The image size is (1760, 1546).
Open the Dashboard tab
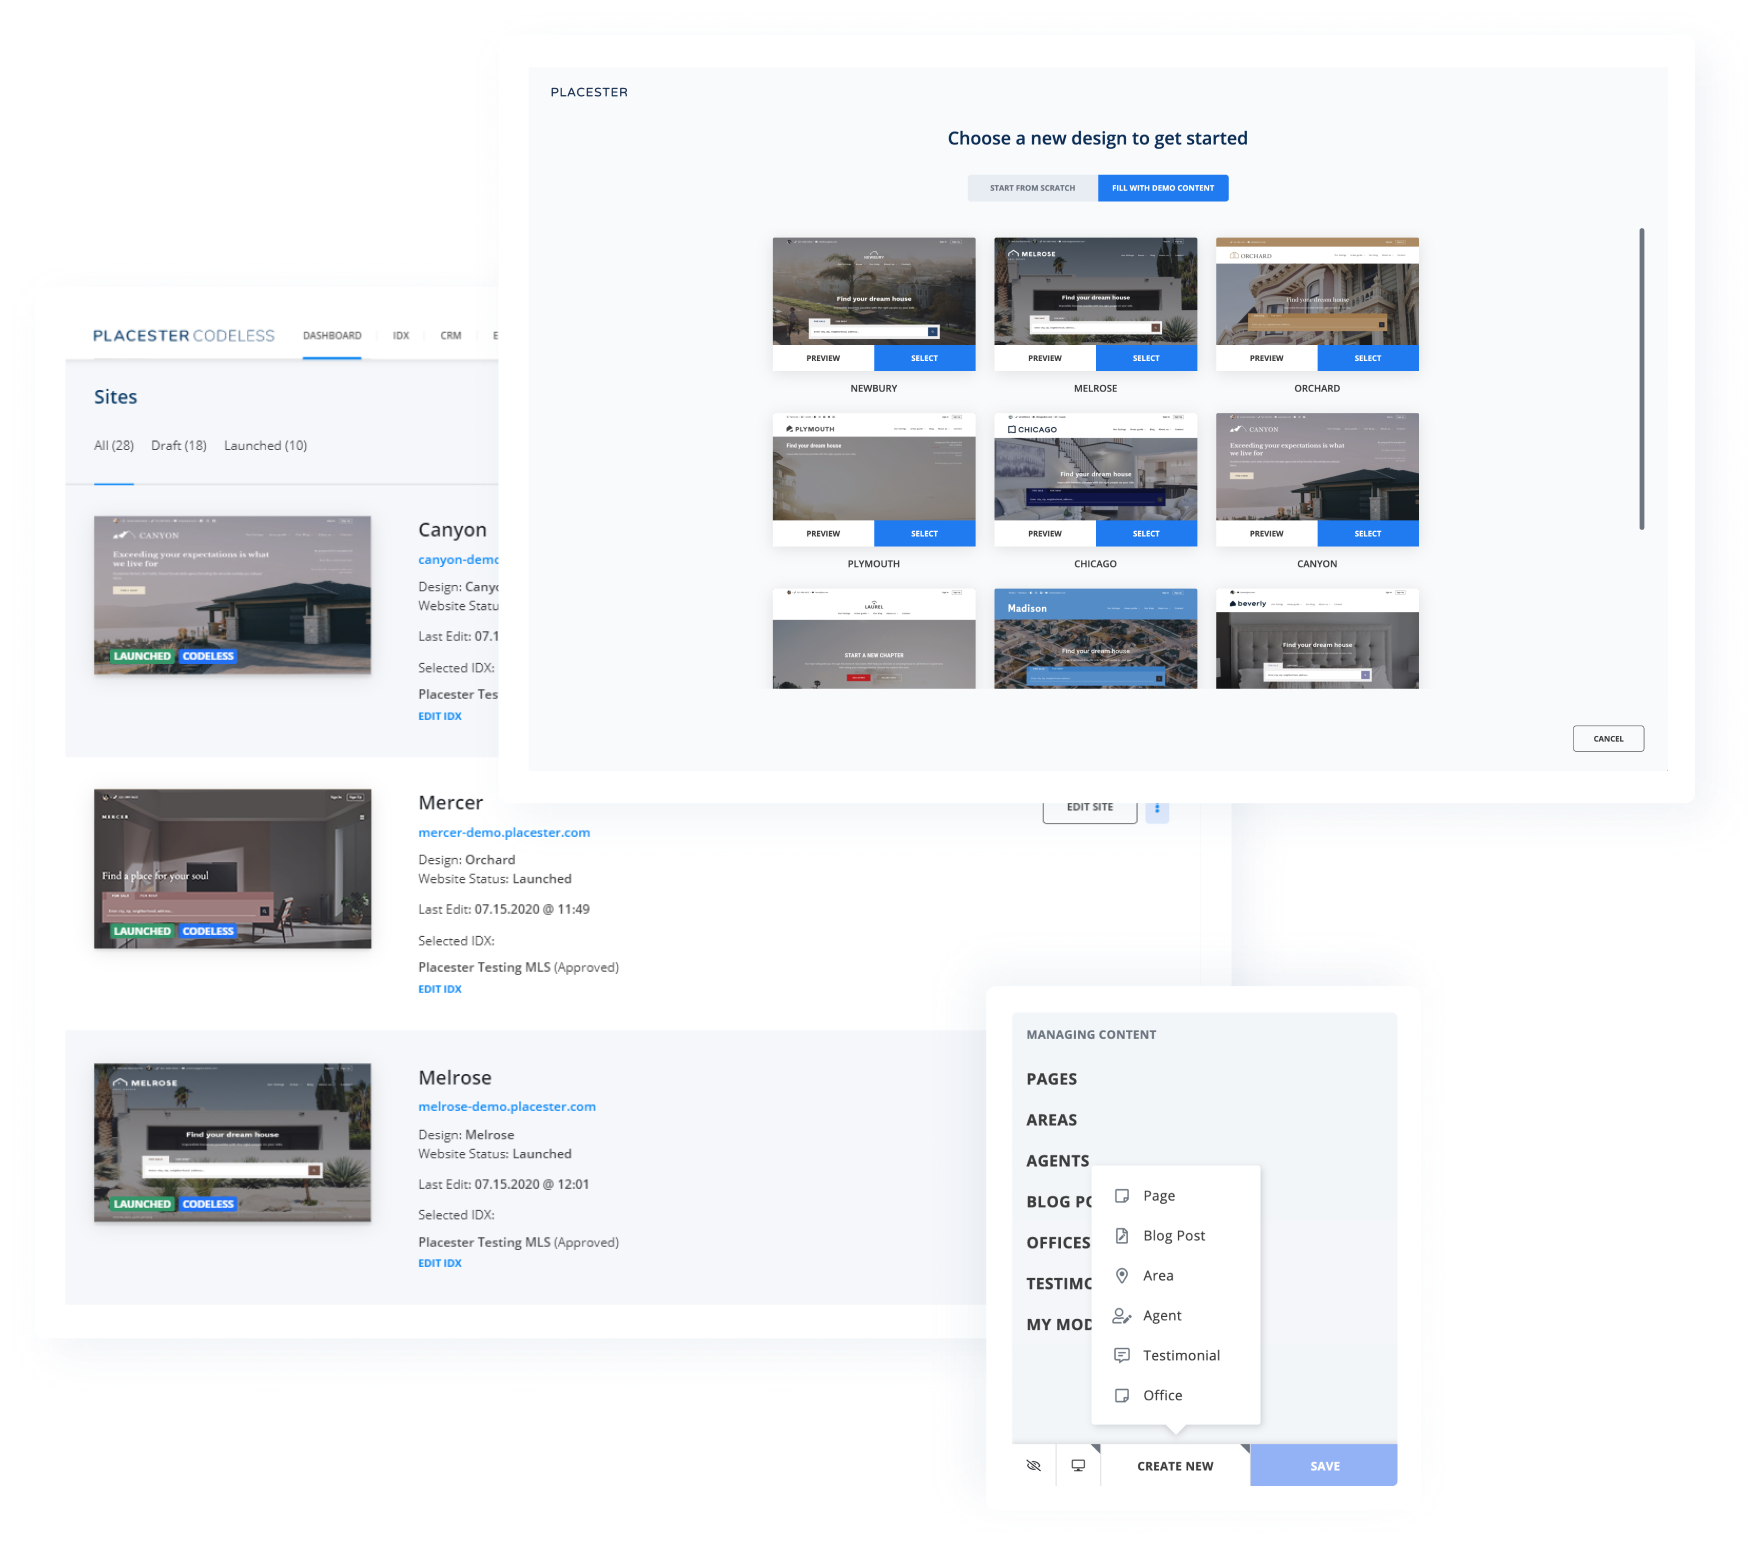click(332, 336)
